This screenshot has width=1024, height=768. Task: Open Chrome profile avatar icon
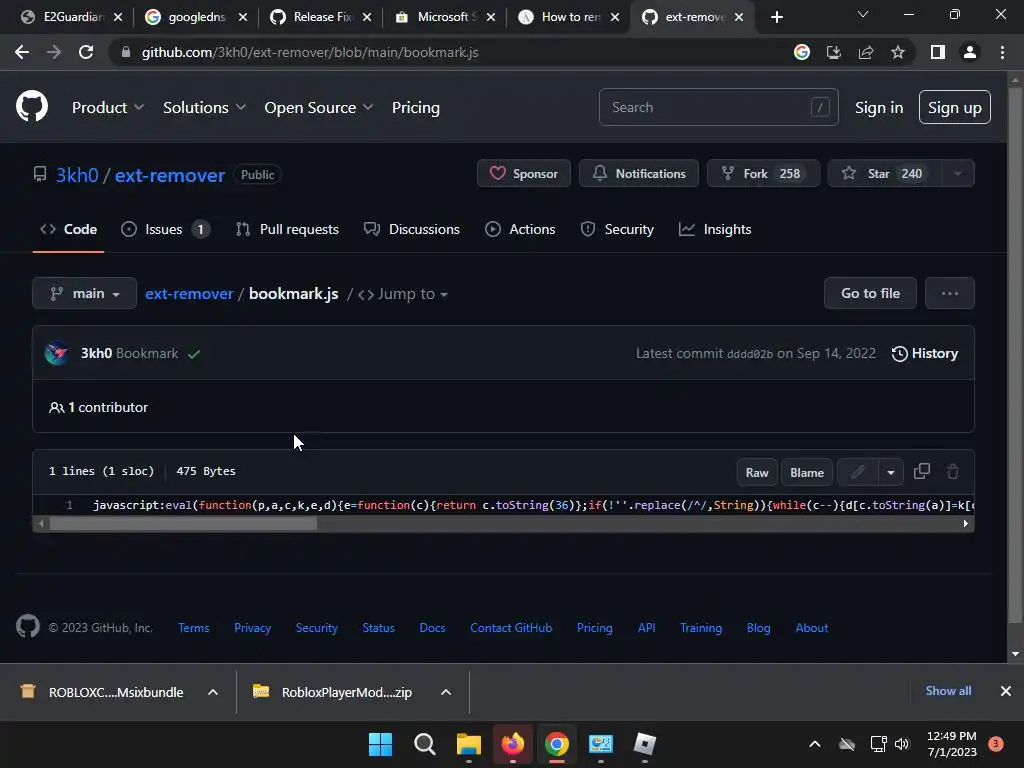(x=970, y=52)
